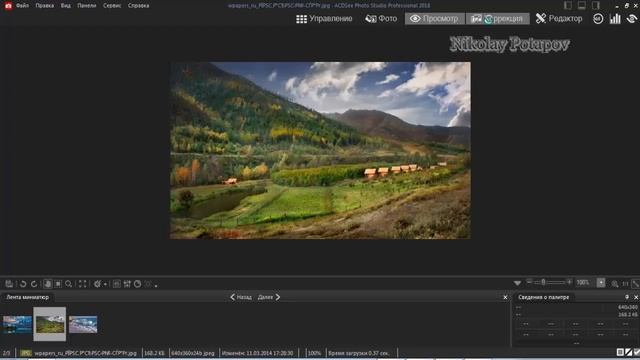Adjust the zoom slider handle

(x=543, y=282)
